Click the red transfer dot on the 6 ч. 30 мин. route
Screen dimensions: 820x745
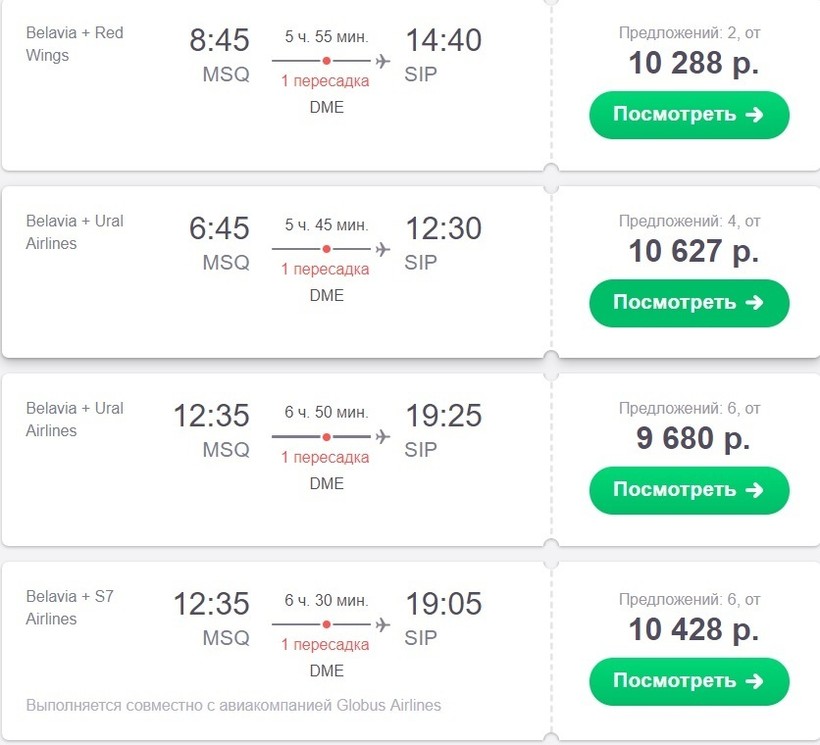(326, 624)
